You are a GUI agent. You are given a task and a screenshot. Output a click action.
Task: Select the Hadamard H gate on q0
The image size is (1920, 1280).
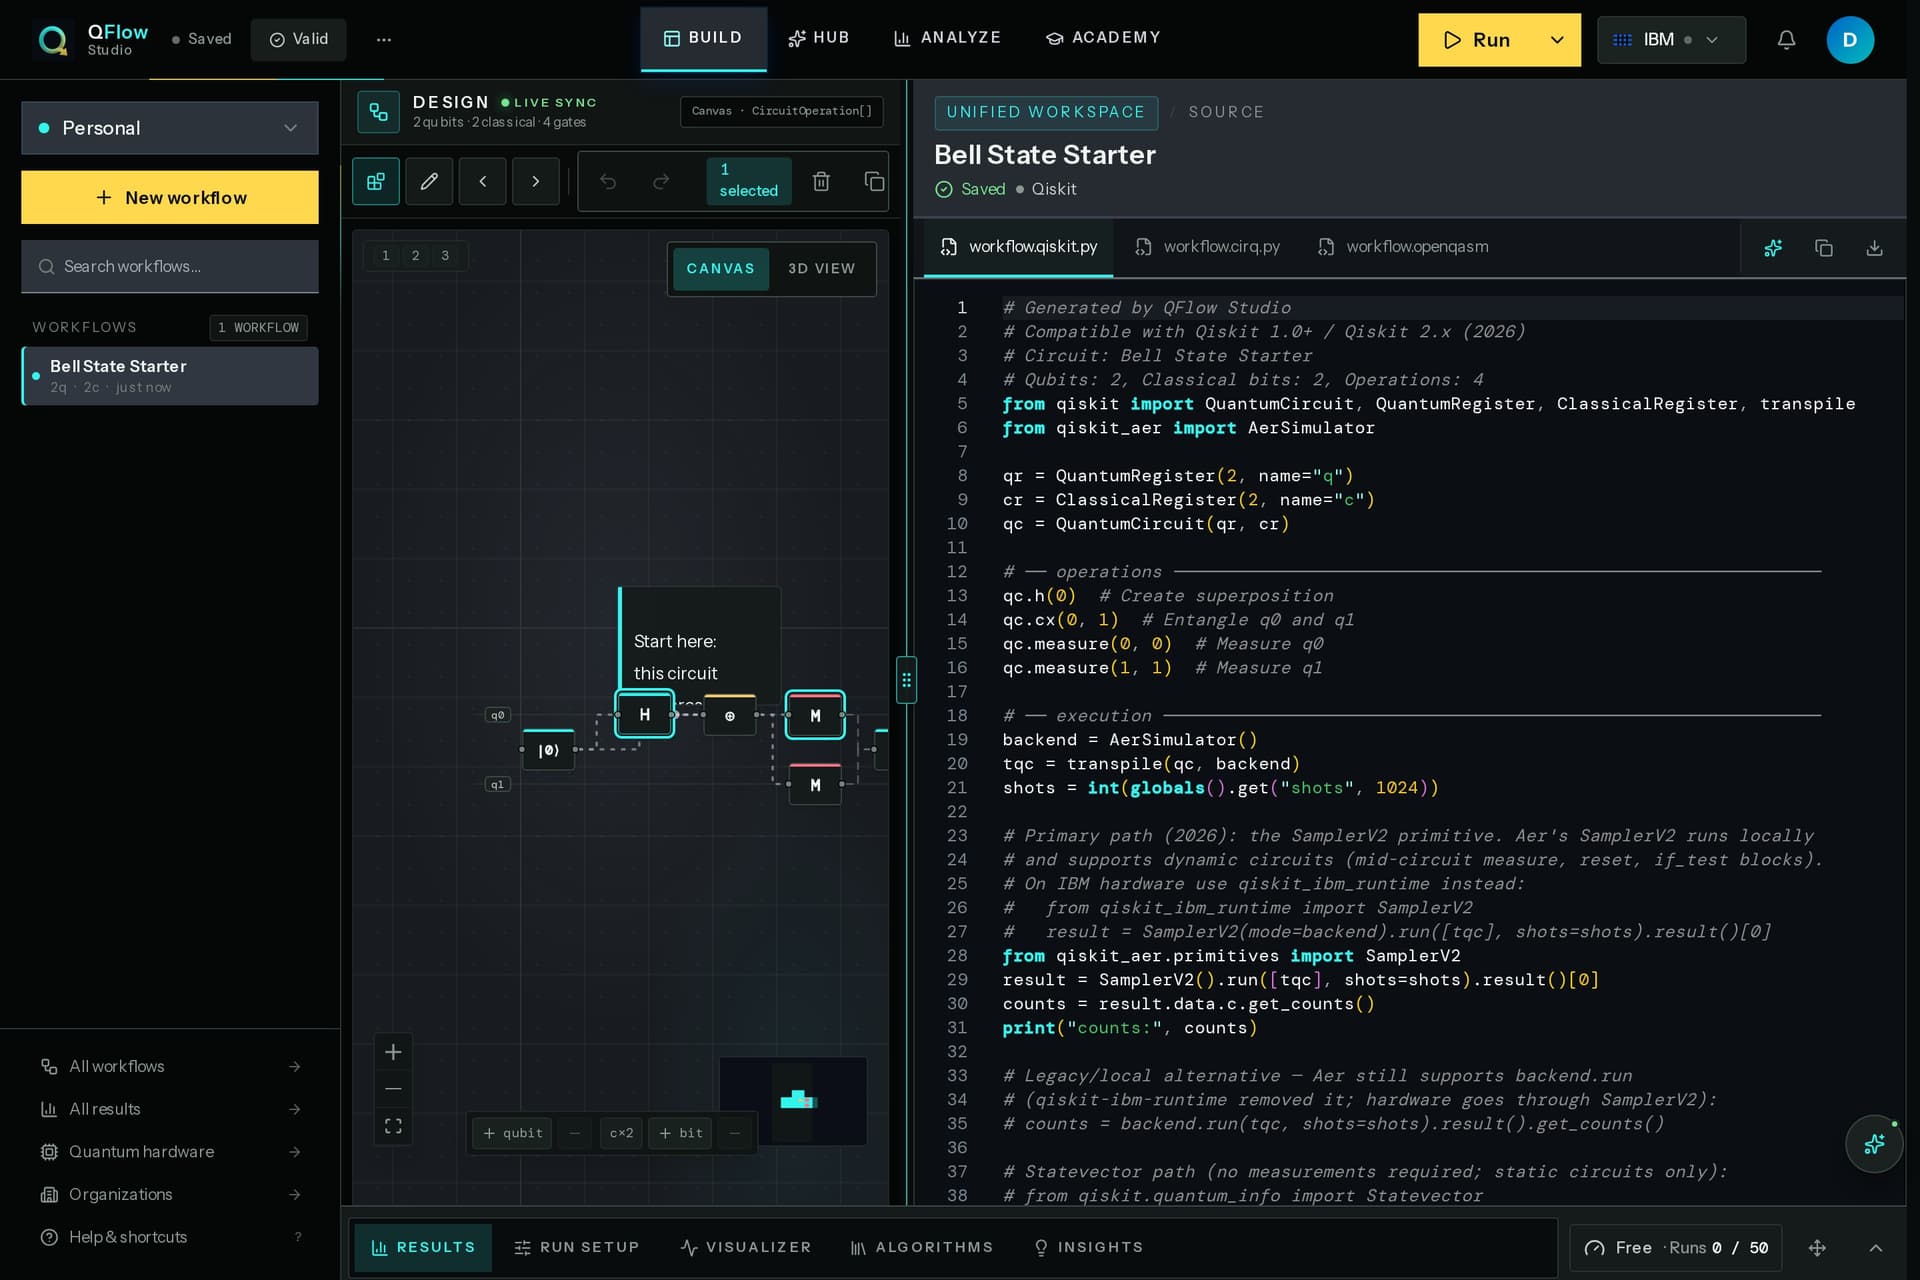click(x=644, y=715)
